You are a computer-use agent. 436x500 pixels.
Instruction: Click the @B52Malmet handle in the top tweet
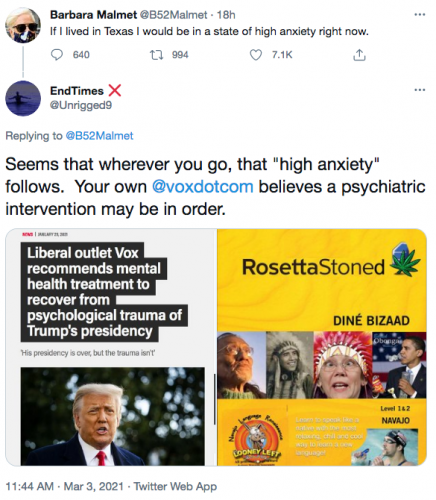pos(173,15)
